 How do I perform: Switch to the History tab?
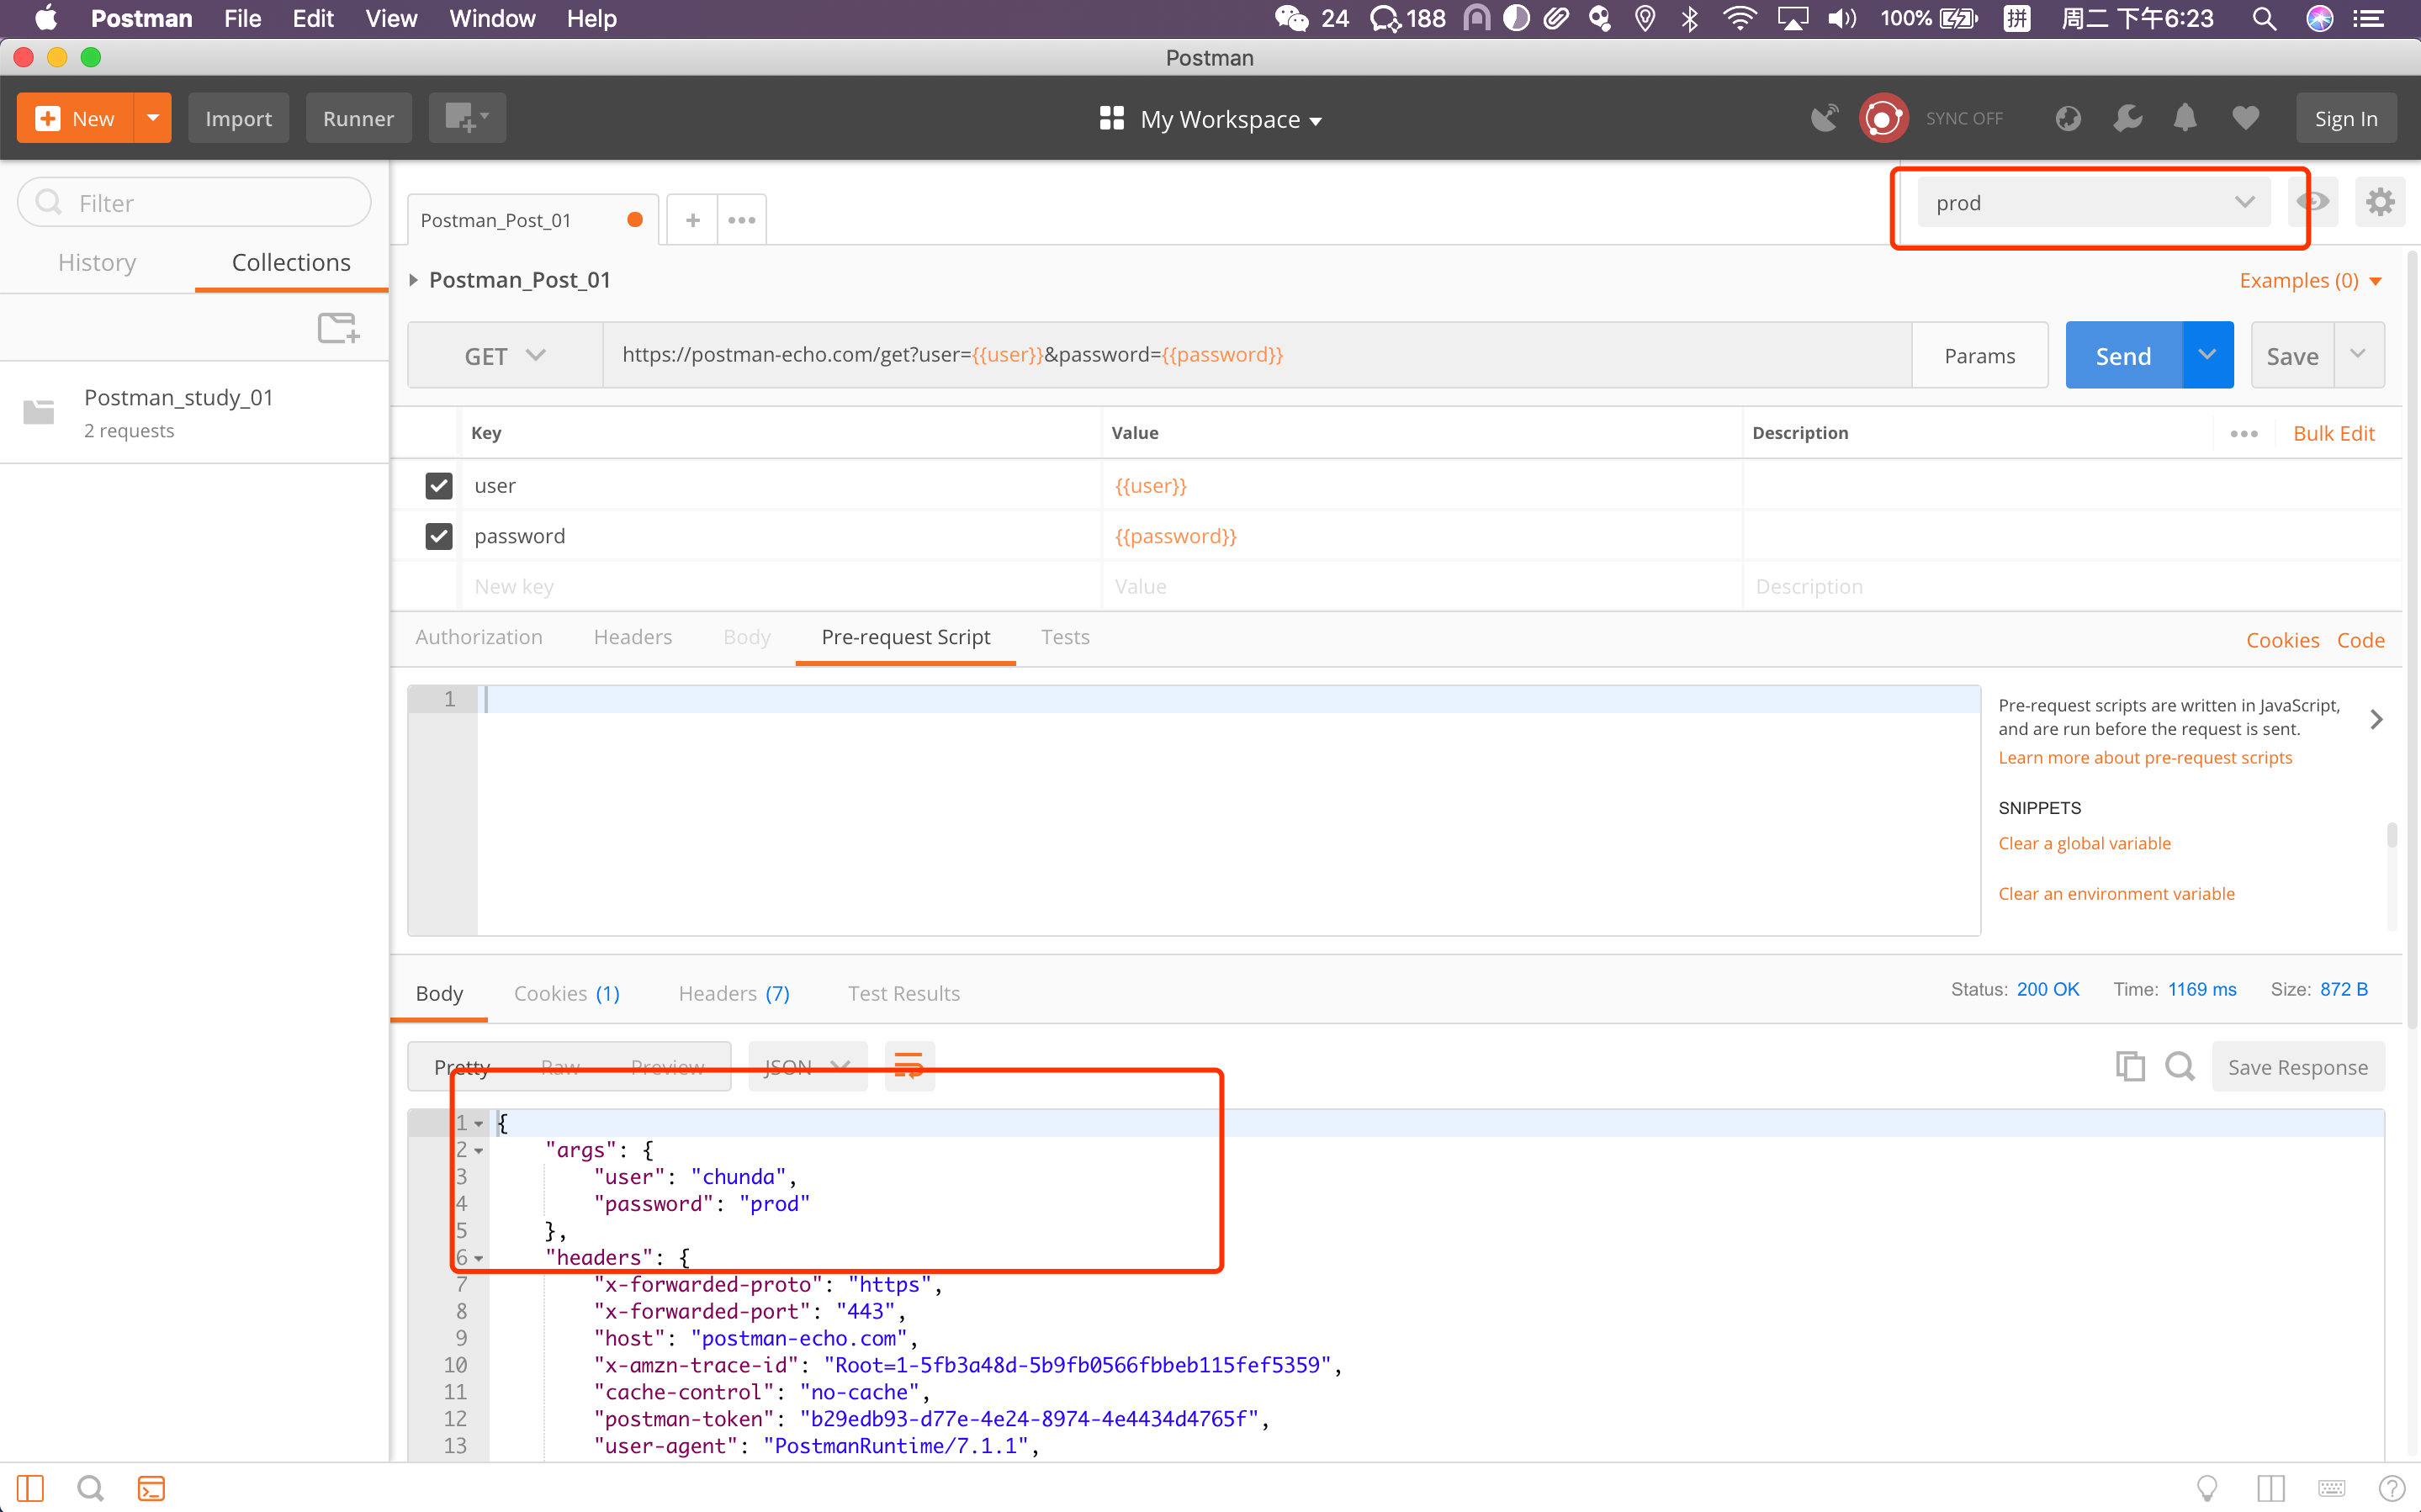pos(97,262)
